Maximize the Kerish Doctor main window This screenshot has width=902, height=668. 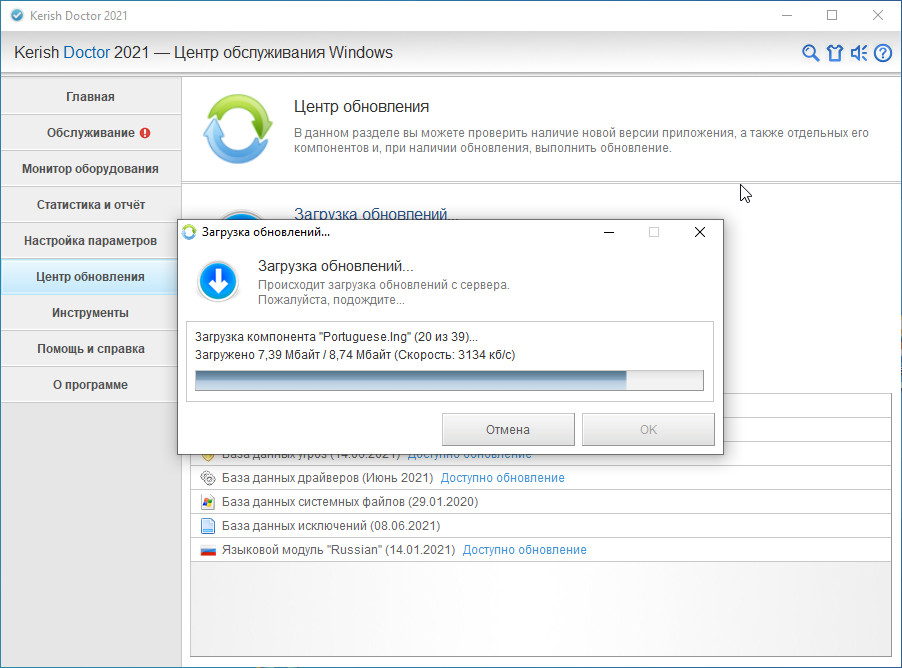point(832,16)
